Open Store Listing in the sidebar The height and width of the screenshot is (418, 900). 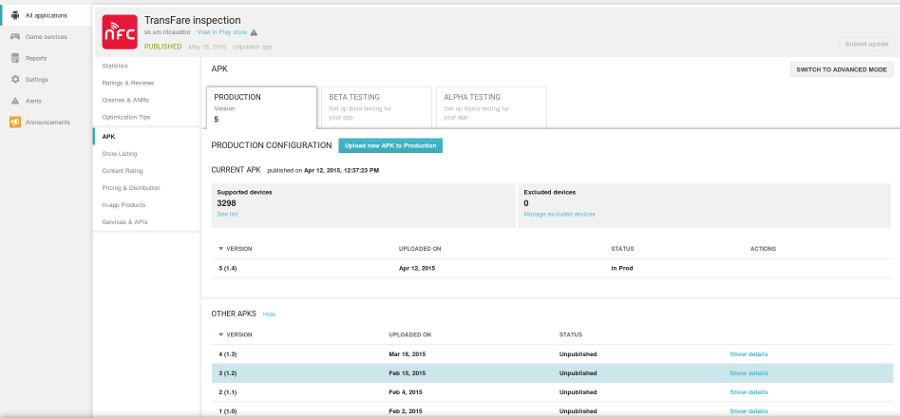pyautogui.click(x=120, y=153)
